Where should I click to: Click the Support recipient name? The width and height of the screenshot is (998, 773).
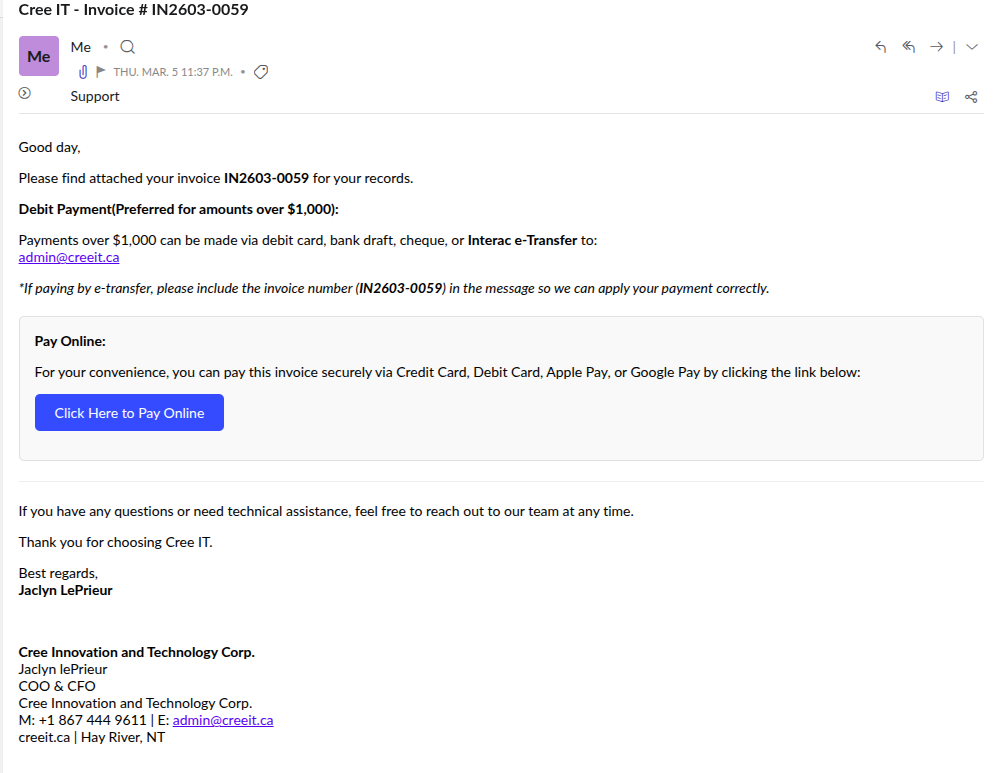pyautogui.click(x=95, y=96)
